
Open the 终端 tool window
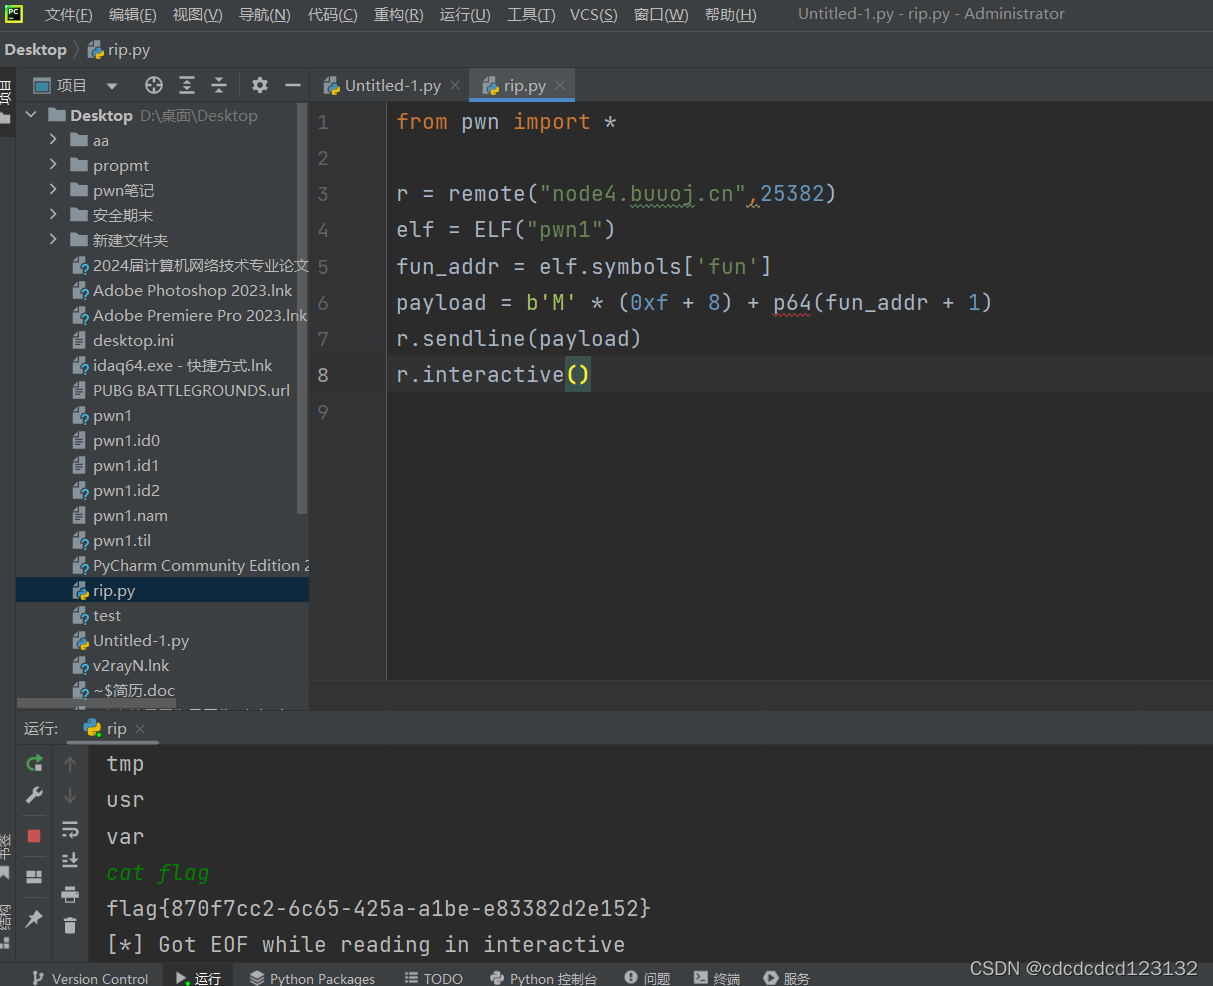tap(716, 978)
